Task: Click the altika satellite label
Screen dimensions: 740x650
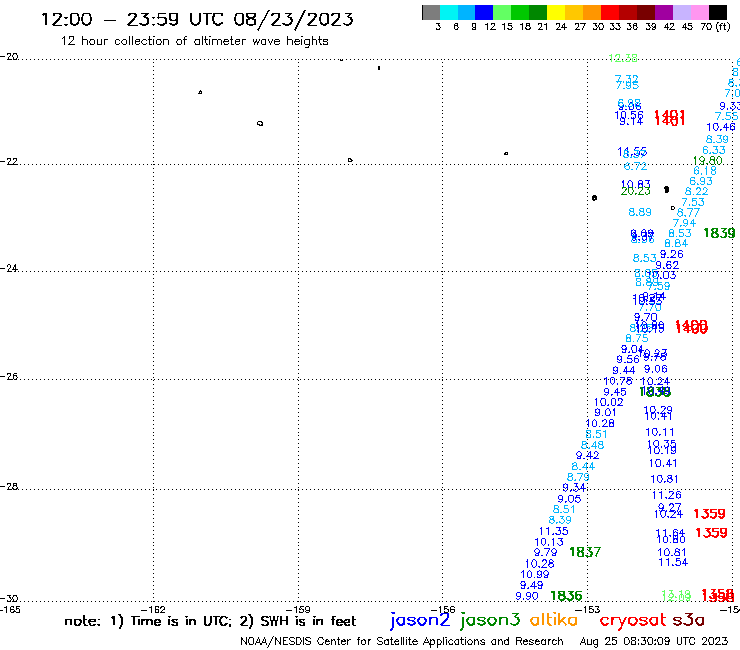Action: pos(553,620)
